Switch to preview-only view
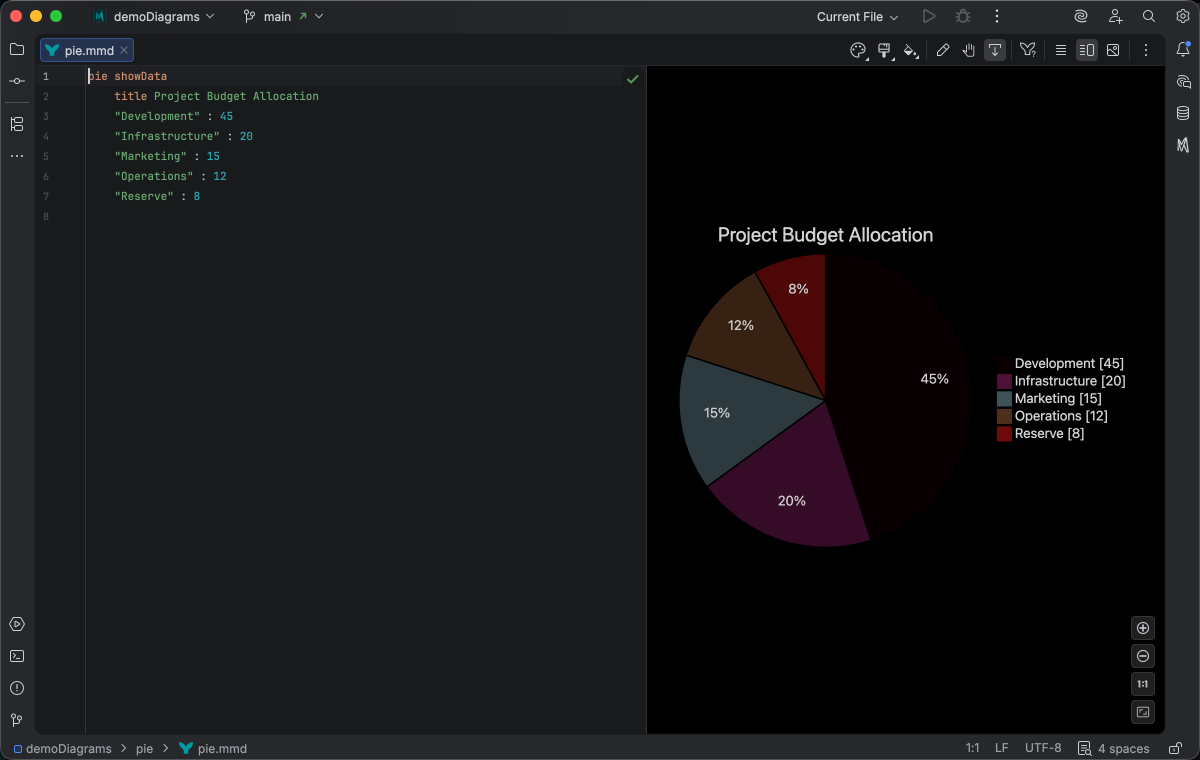1200x760 pixels. [x=1113, y=50]
